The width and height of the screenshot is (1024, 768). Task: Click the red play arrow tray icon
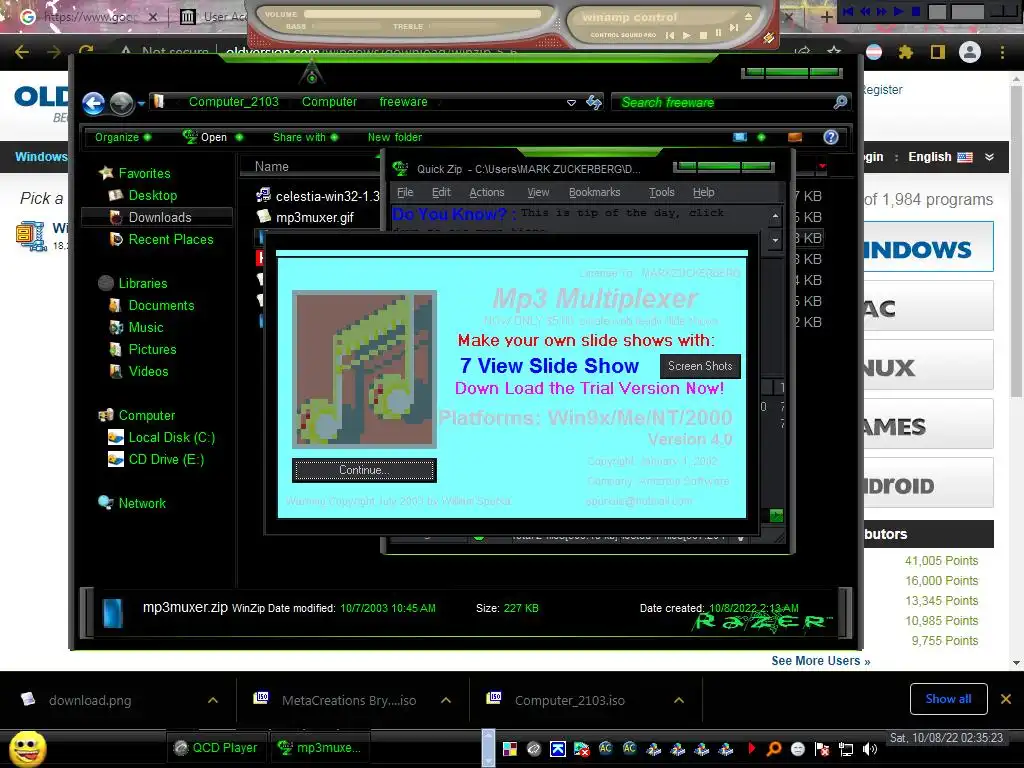pos(752,748)
